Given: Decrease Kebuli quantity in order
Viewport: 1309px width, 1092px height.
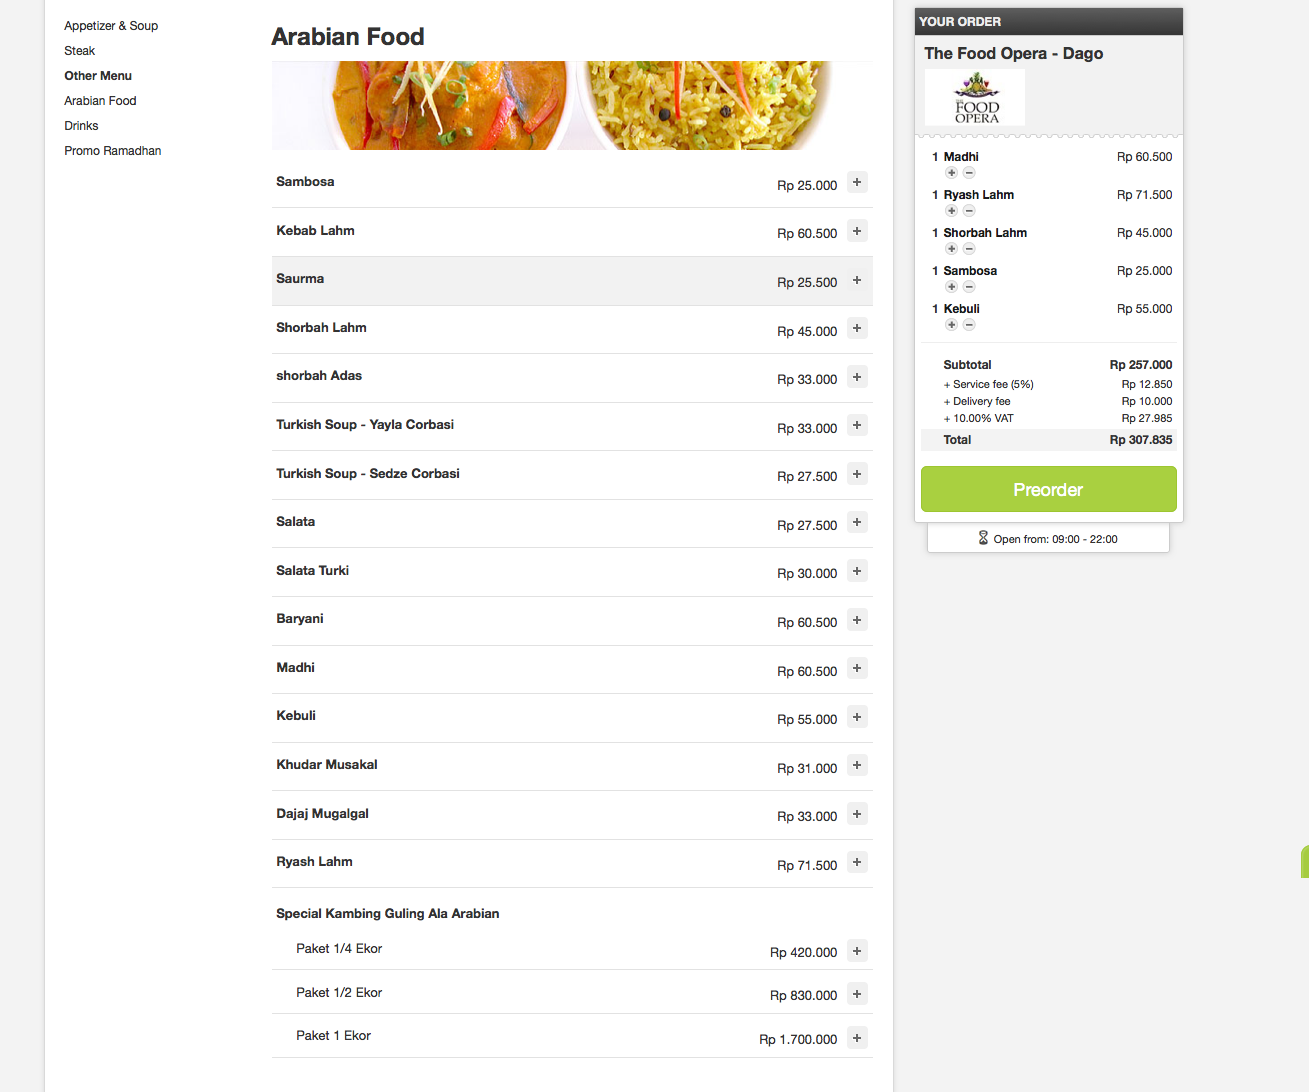Looking at the screenshot, I should pos(969,325).
